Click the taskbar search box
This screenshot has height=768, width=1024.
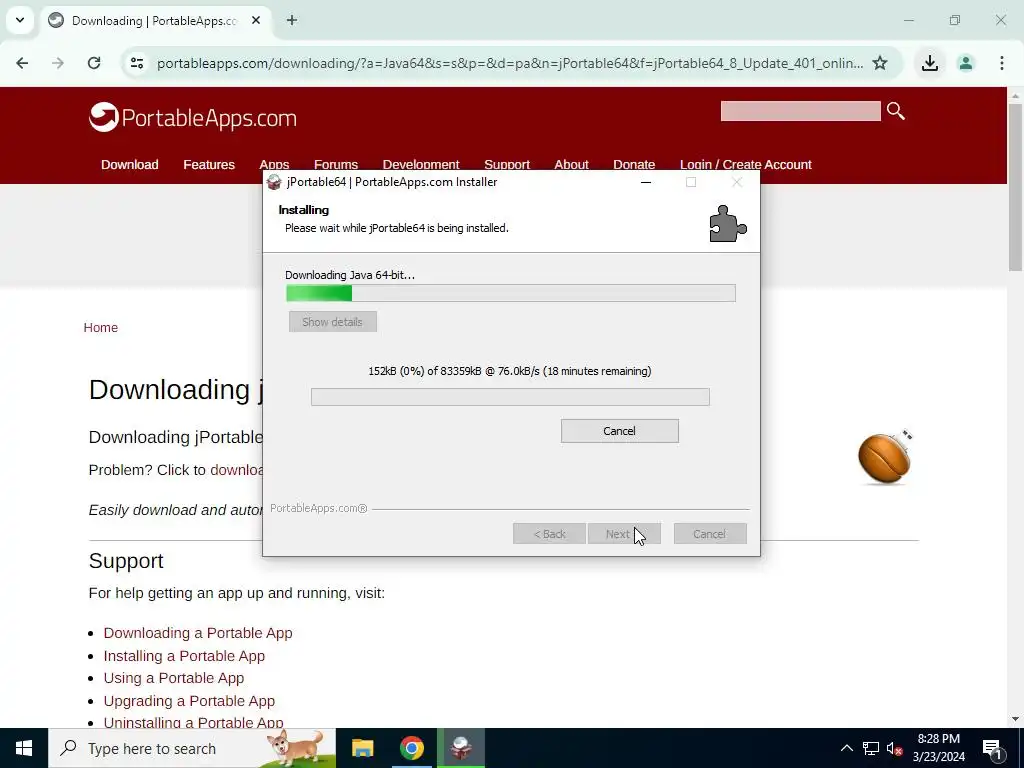tap(192, 748)
